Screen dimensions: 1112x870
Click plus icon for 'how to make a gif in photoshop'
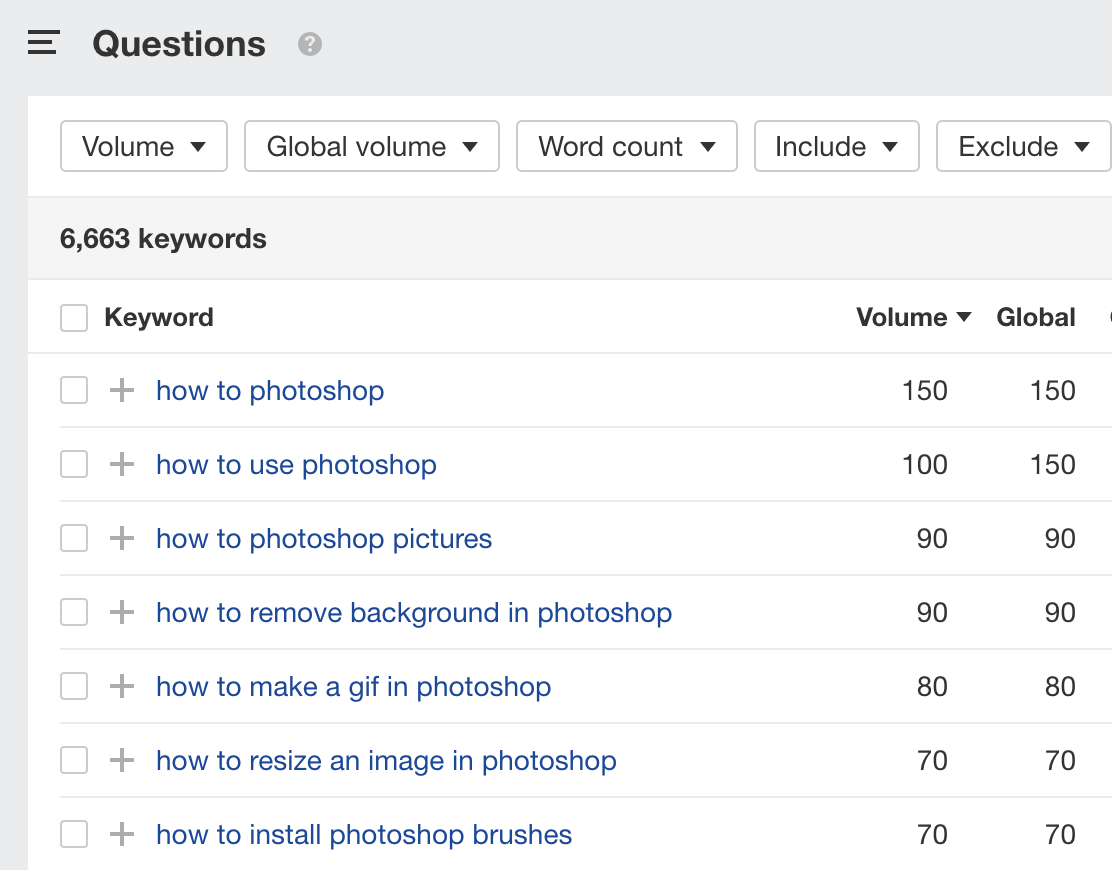click(122, 686)
